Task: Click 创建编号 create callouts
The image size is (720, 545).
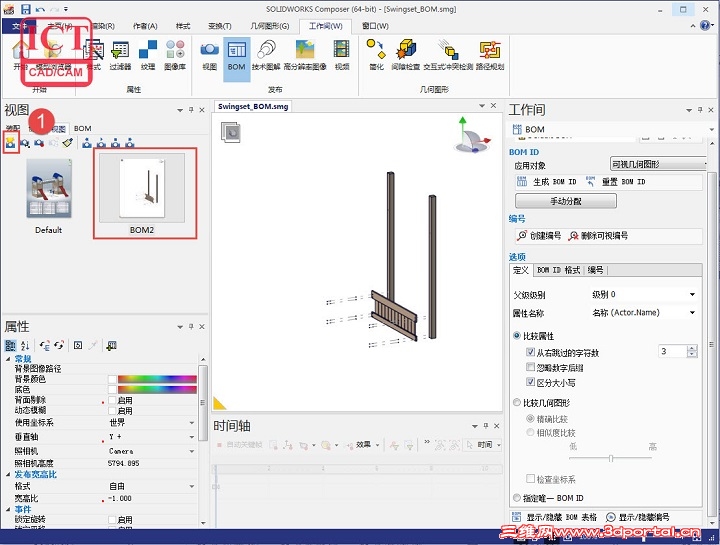Action: [539, 236]
